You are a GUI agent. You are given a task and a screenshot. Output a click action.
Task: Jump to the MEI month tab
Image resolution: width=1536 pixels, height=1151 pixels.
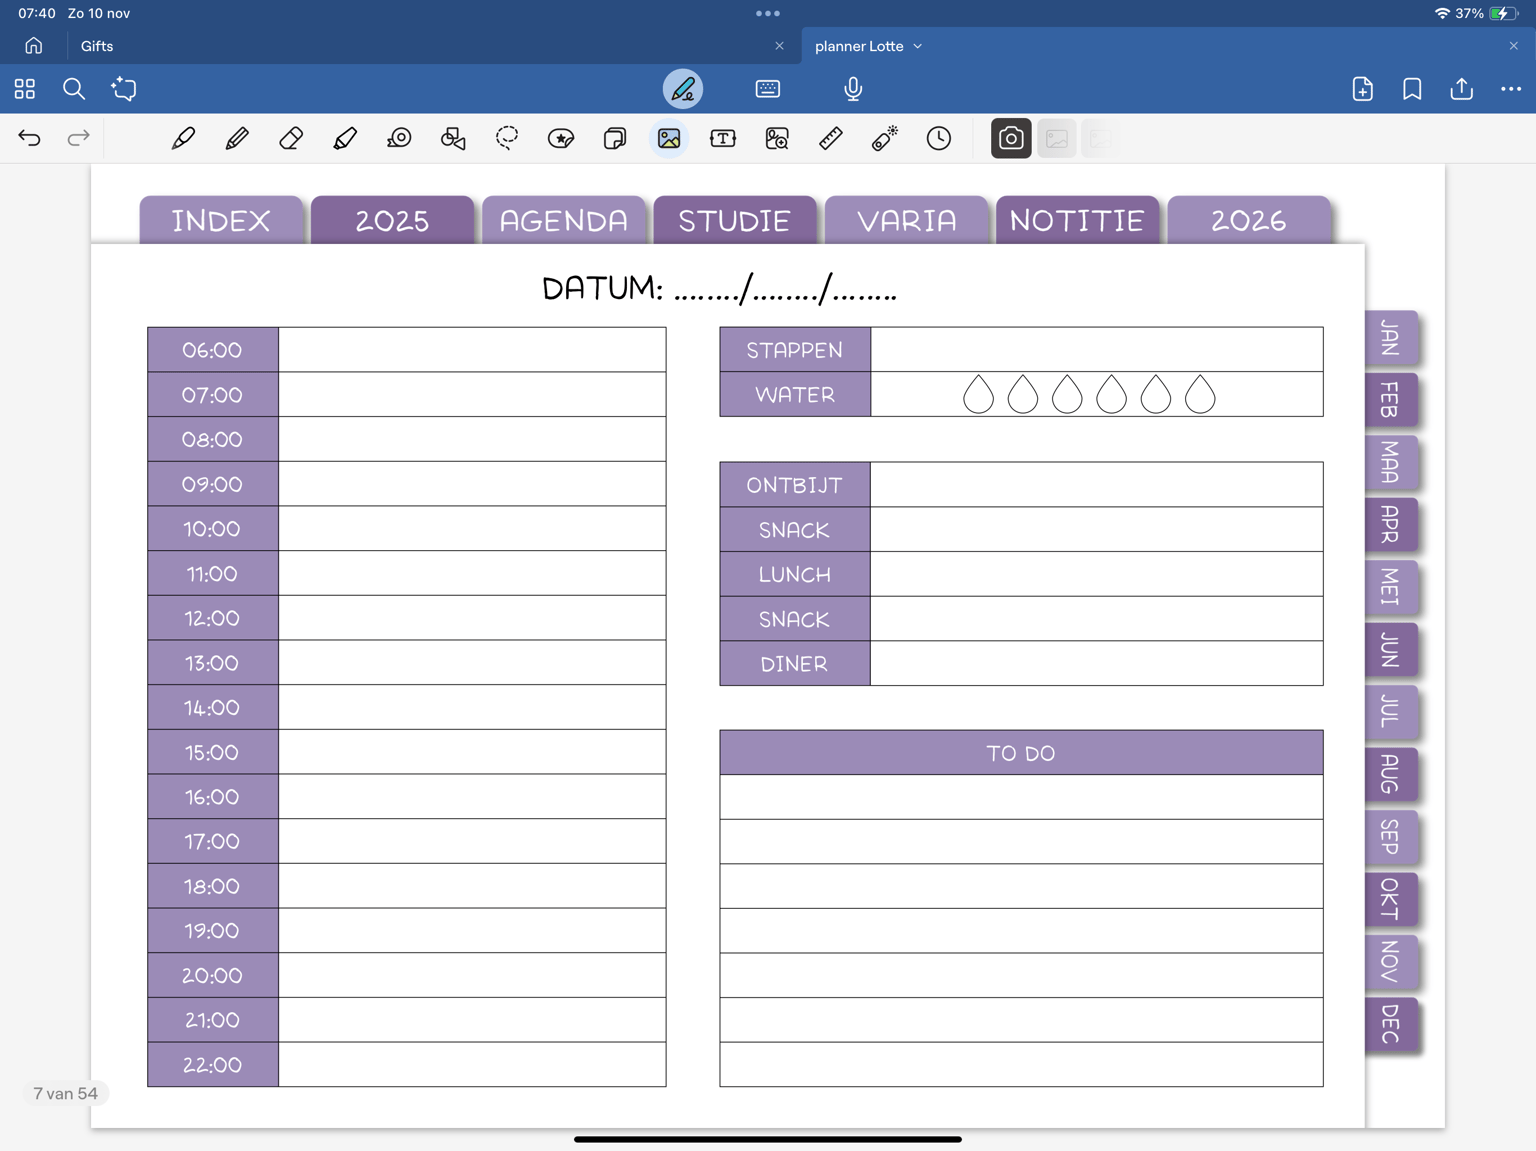pos(1391,587)
